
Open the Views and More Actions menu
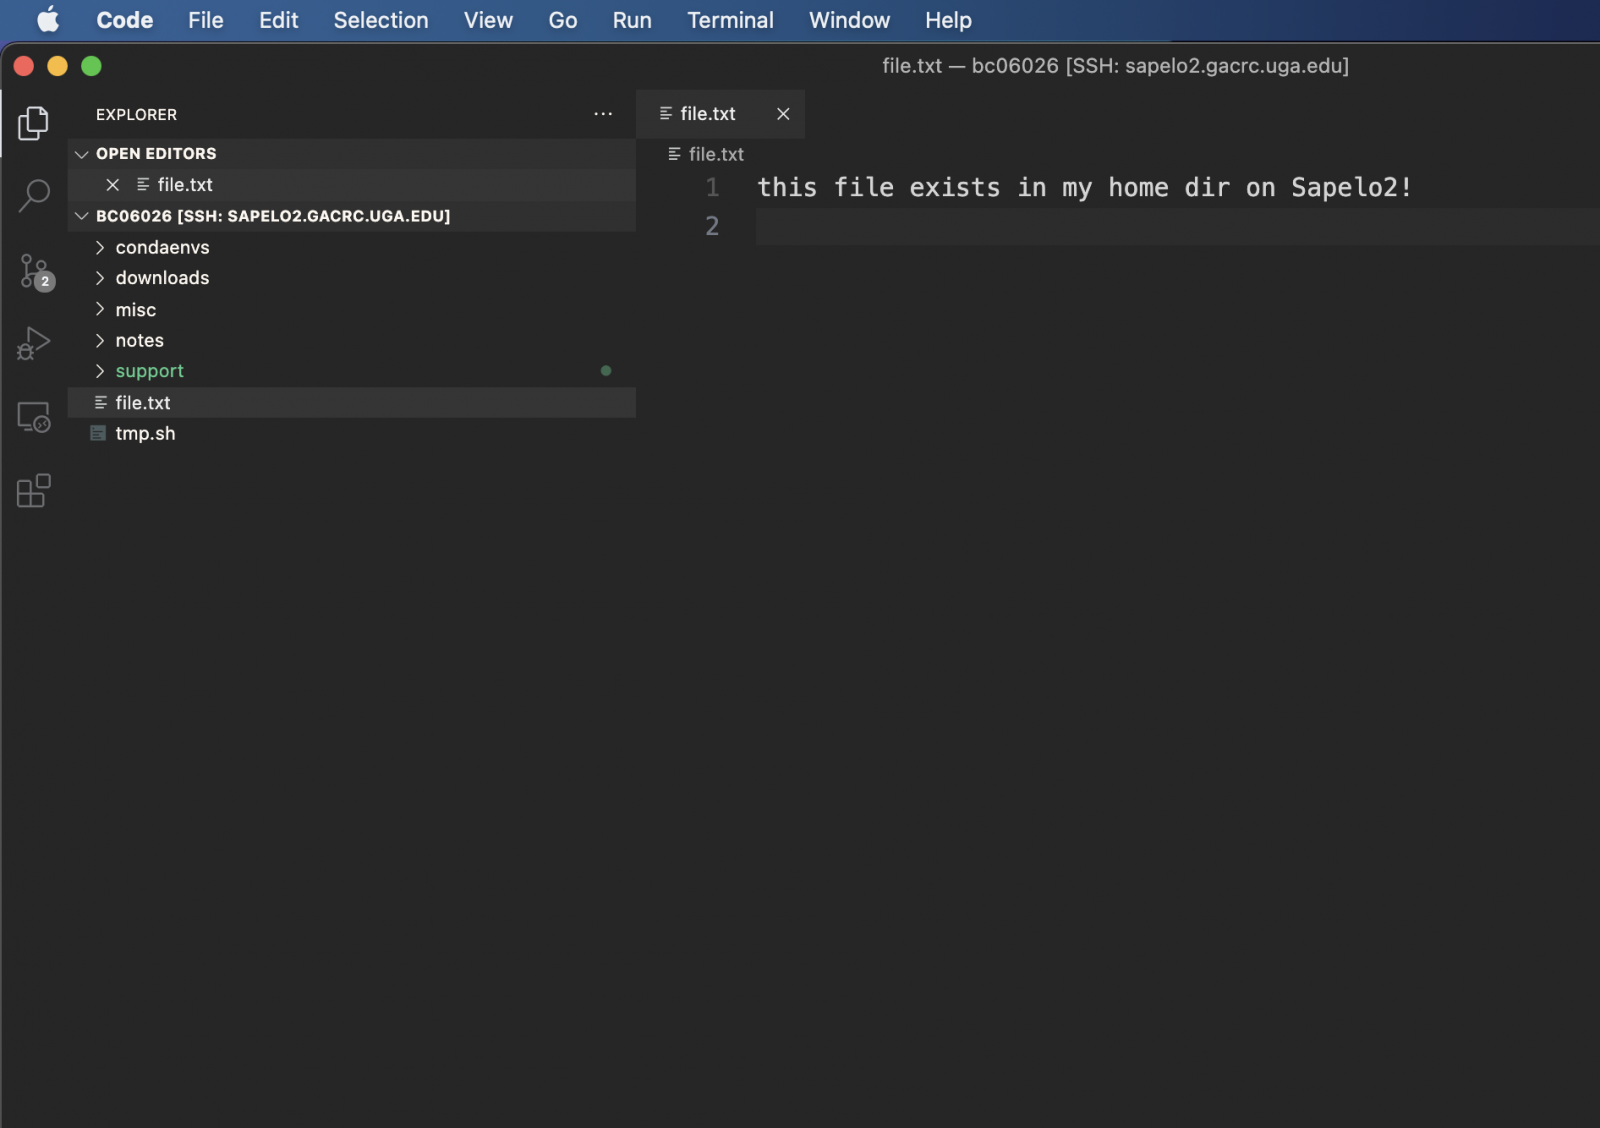click(603, 114)
